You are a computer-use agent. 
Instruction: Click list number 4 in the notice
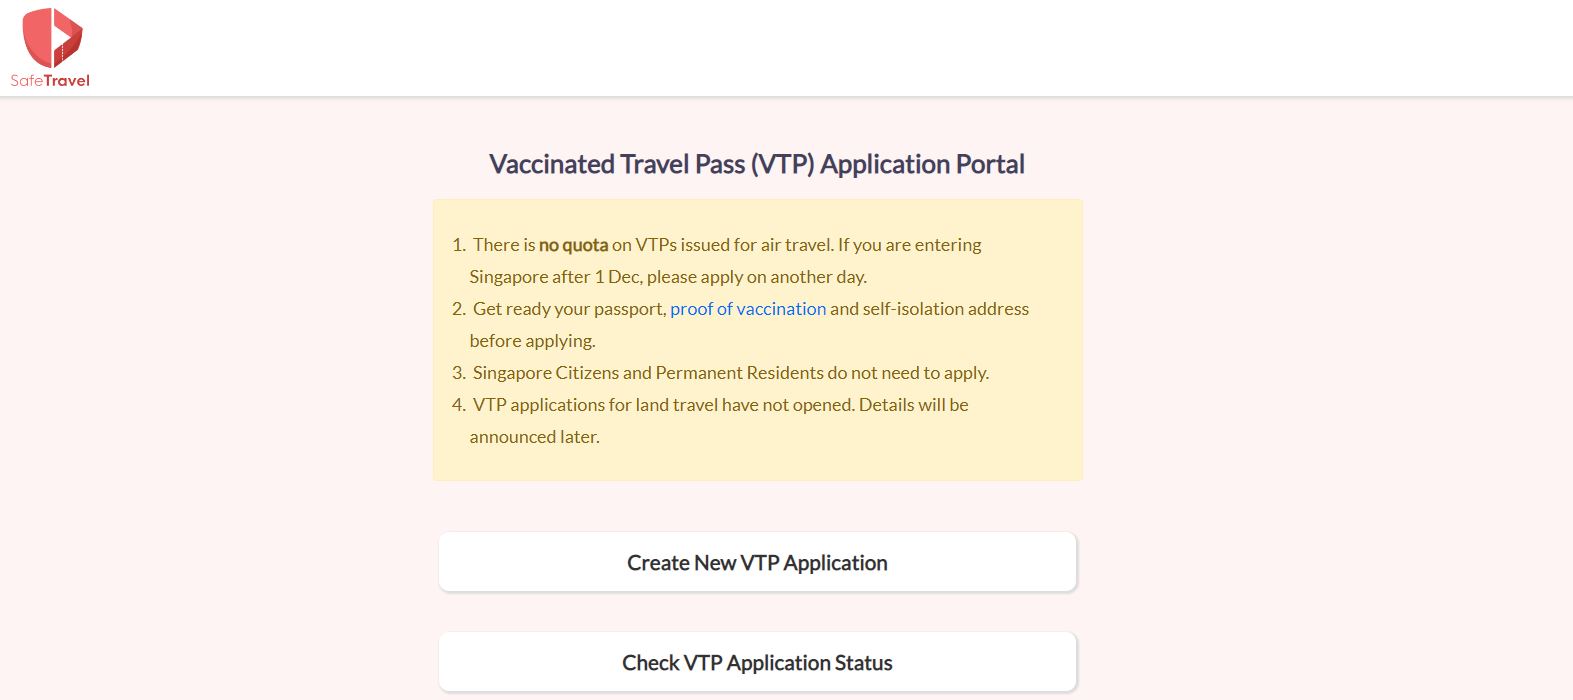(458, 405)
